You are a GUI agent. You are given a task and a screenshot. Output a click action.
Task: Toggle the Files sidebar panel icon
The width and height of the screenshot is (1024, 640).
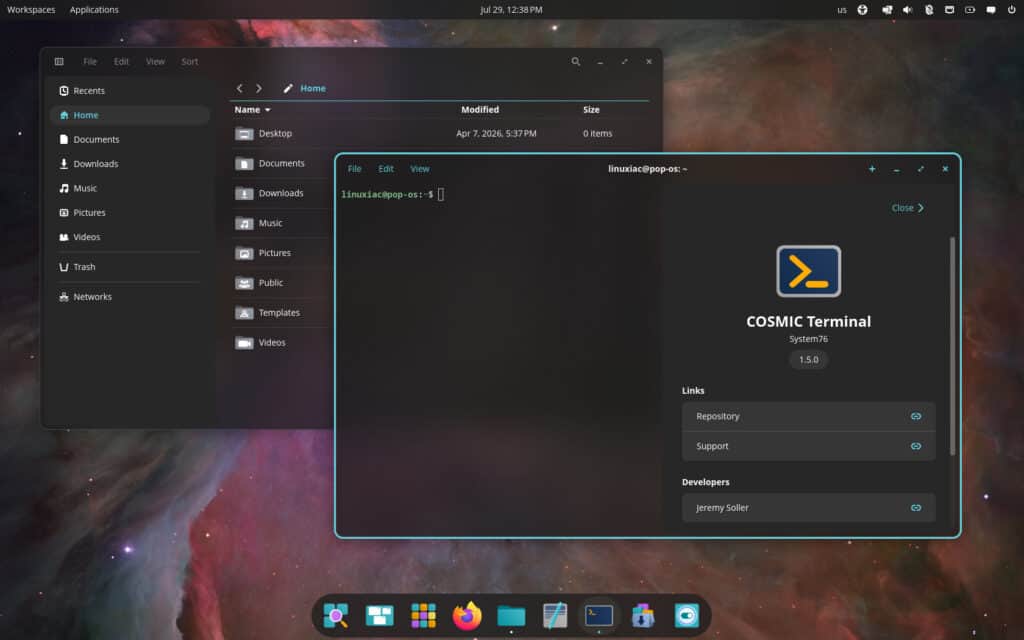click(59, 61)
